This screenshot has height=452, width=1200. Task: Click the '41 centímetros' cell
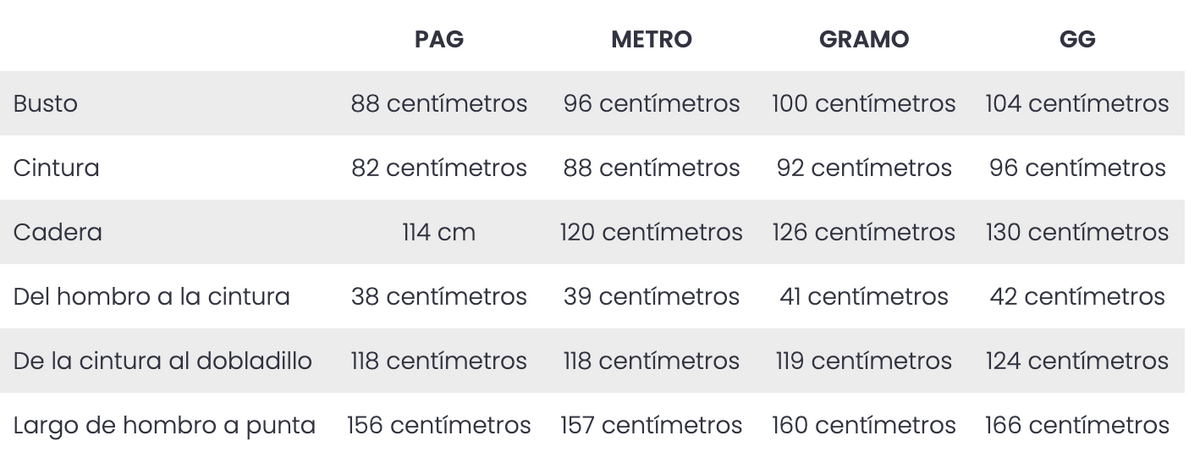(x=864, y=297)
